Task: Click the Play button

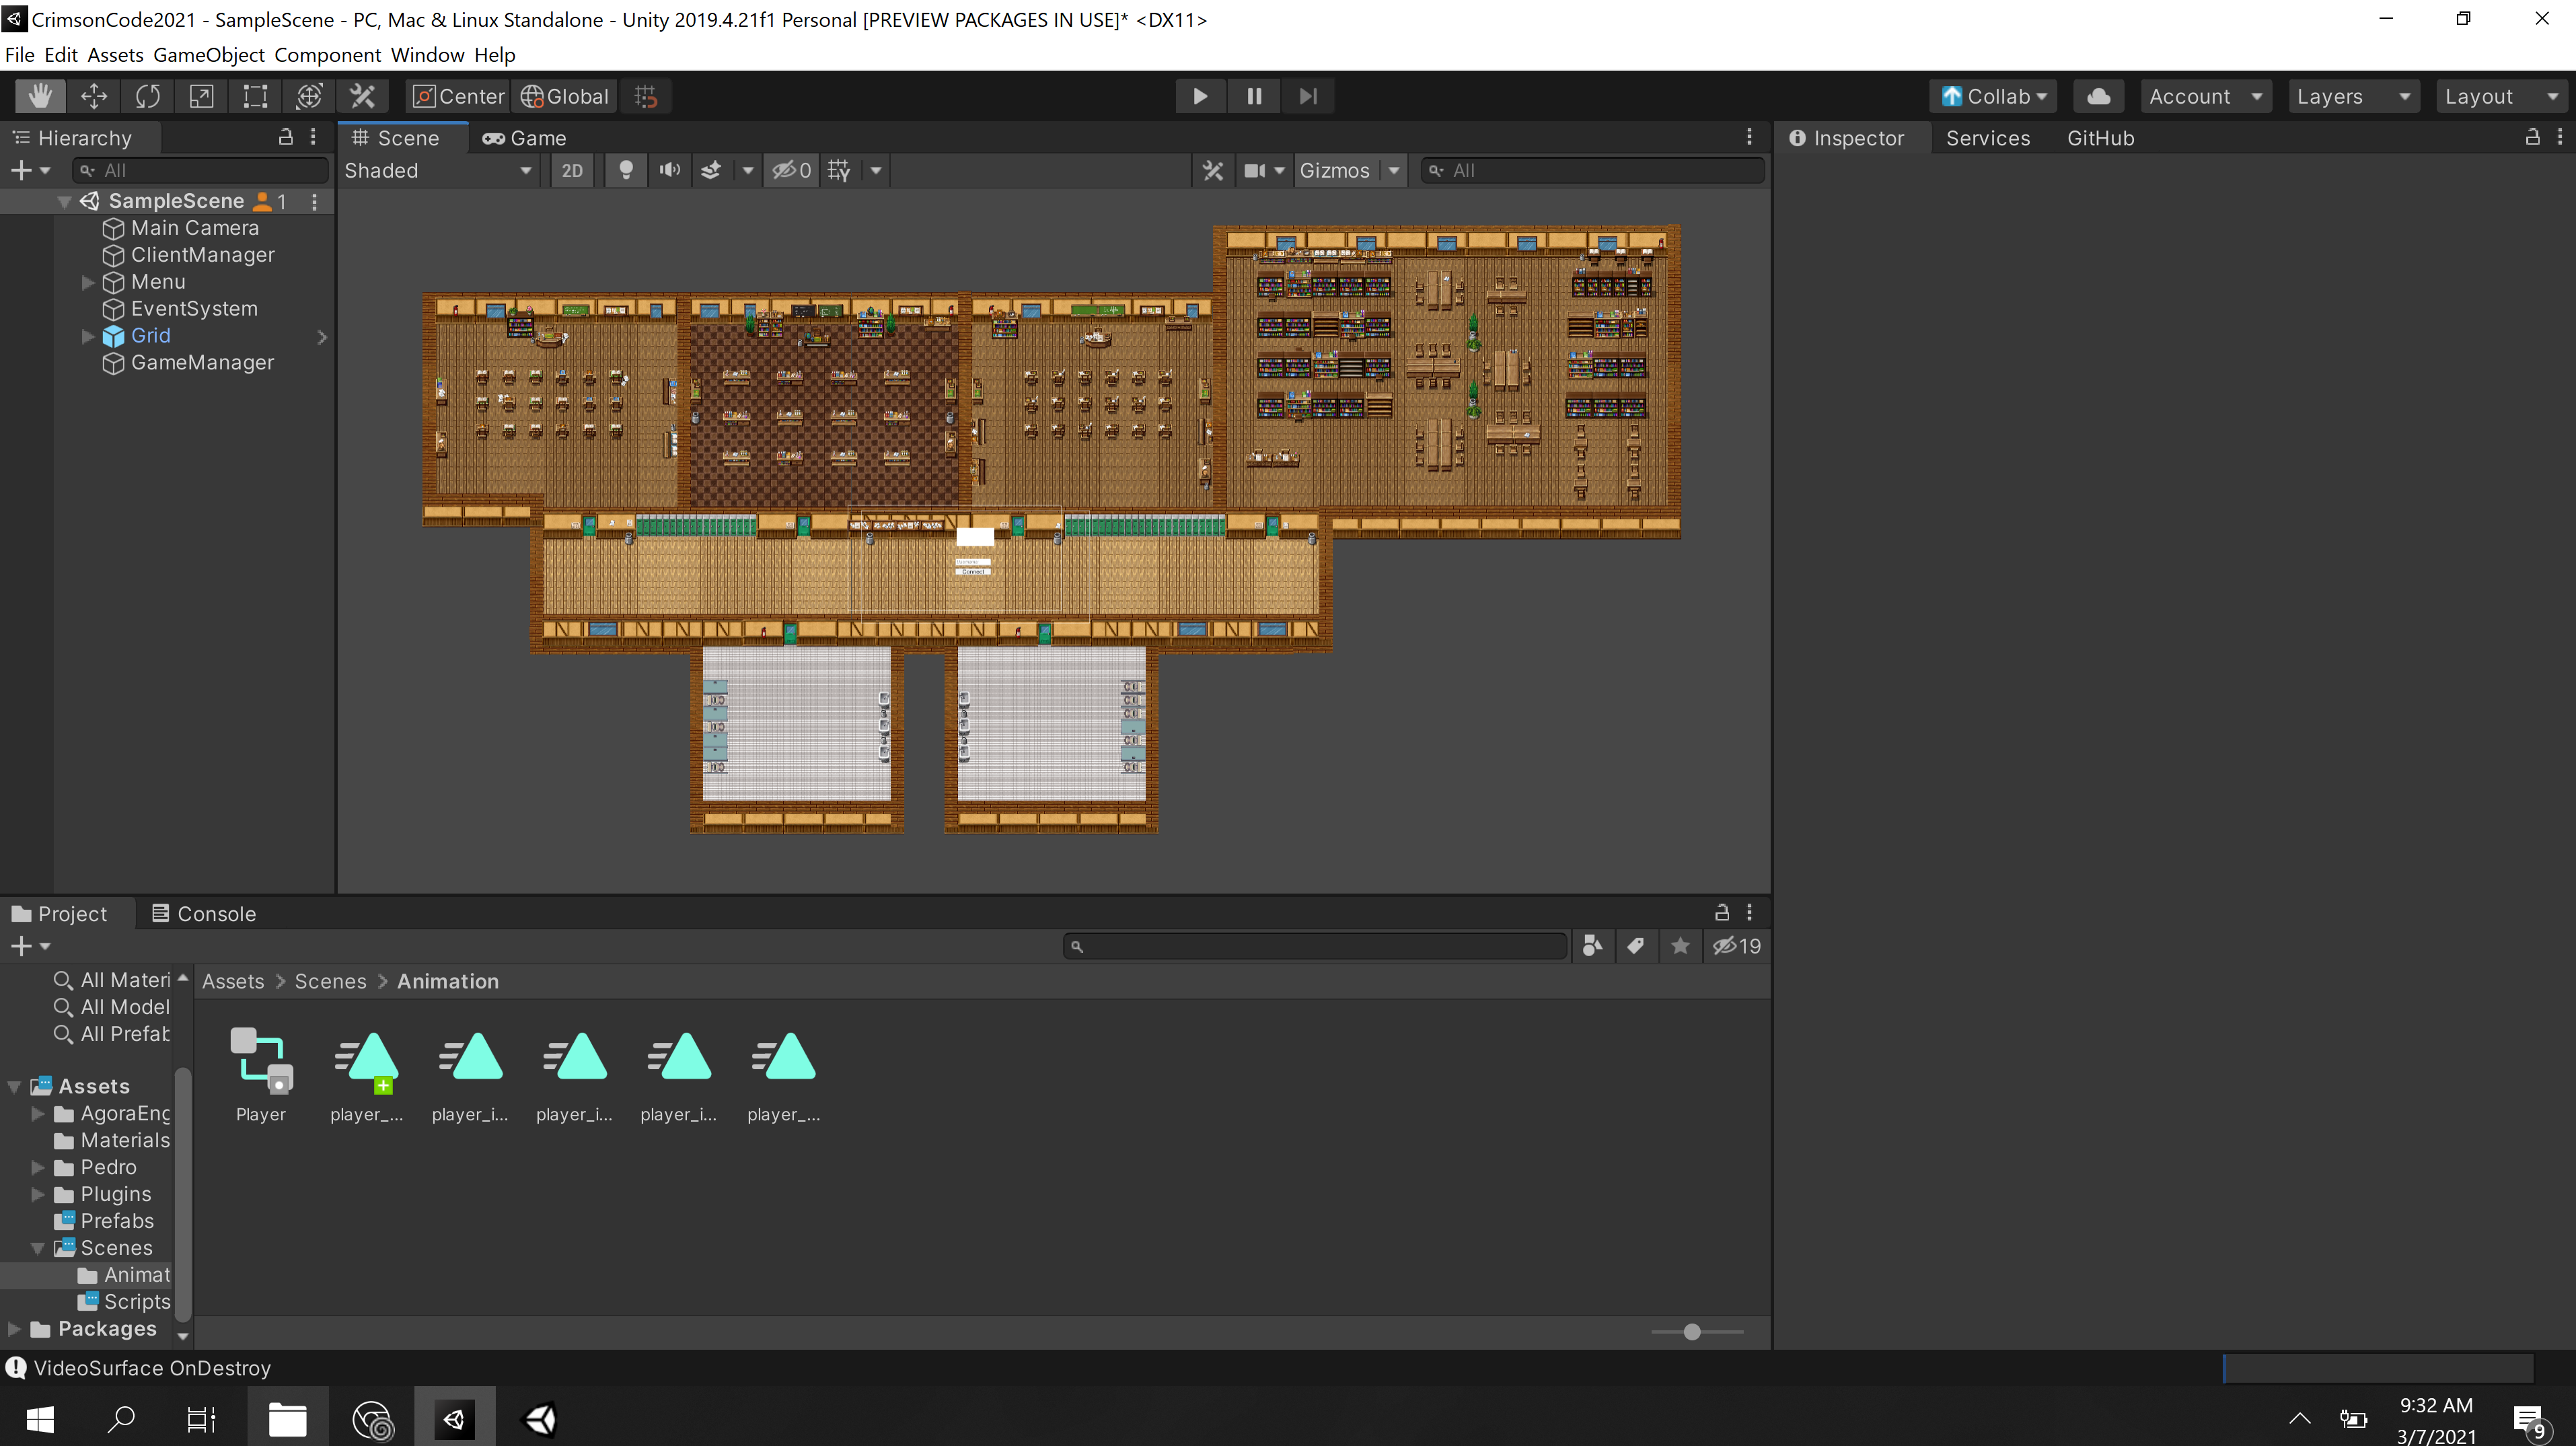Action: click(1200, 96)
